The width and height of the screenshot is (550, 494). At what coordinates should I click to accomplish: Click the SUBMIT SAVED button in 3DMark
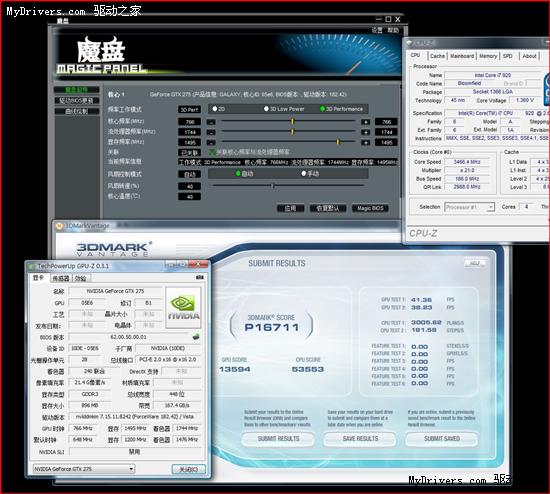pos(442,439)
